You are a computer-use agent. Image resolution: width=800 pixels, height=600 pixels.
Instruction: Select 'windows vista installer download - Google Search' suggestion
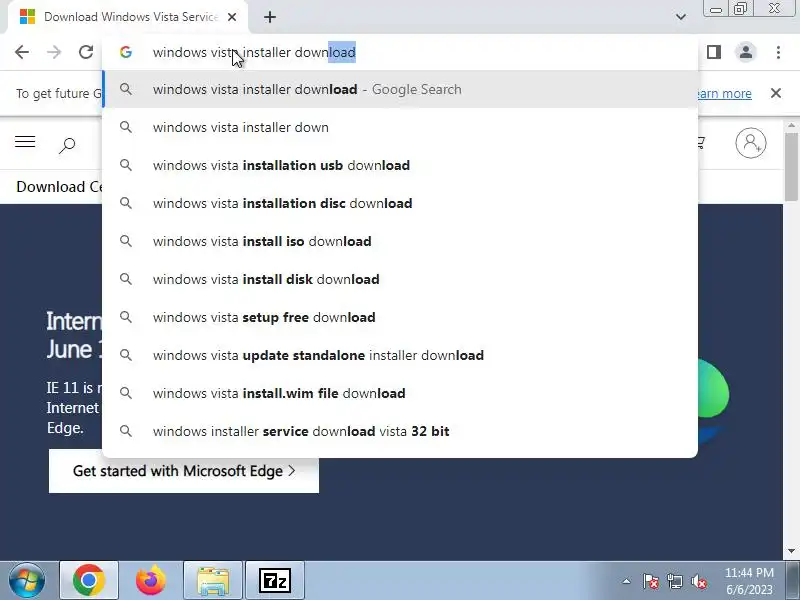(x=400, y=89)
